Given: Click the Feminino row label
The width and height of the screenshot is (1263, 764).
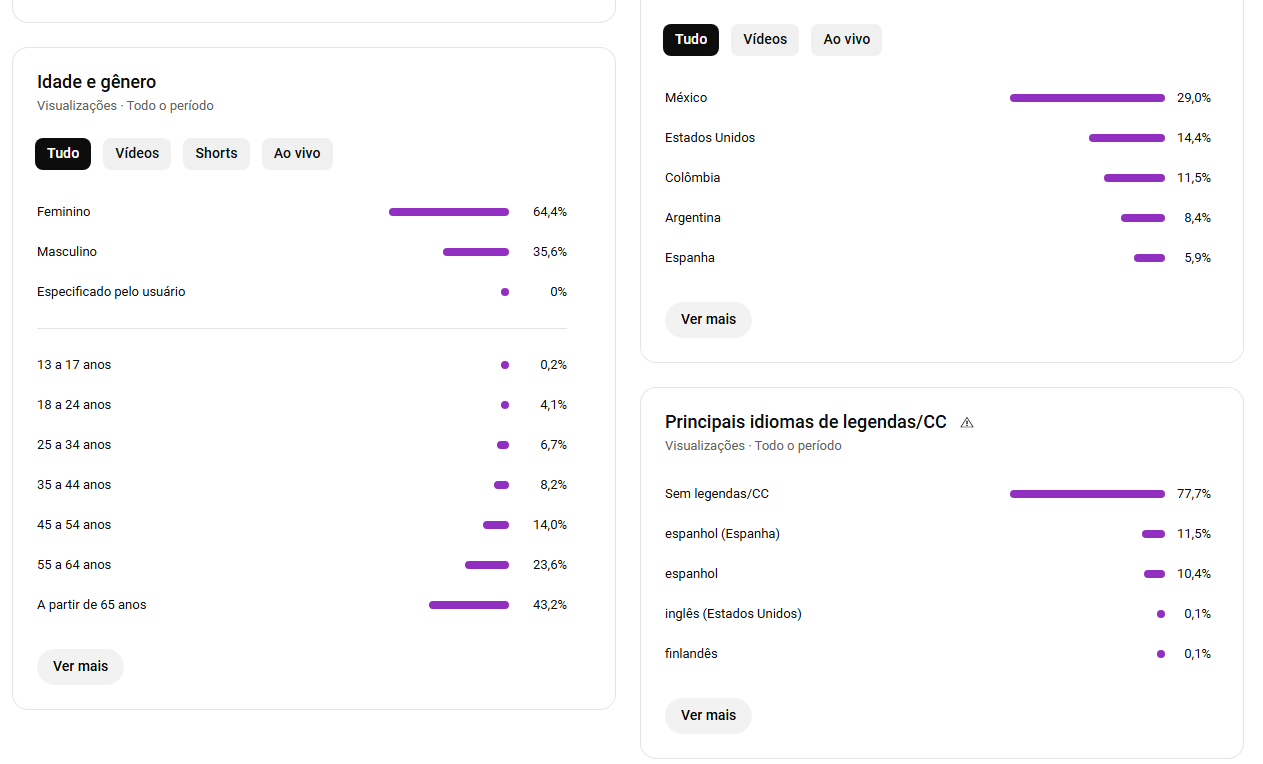Looking at the screenshot, I should (64, 212).
